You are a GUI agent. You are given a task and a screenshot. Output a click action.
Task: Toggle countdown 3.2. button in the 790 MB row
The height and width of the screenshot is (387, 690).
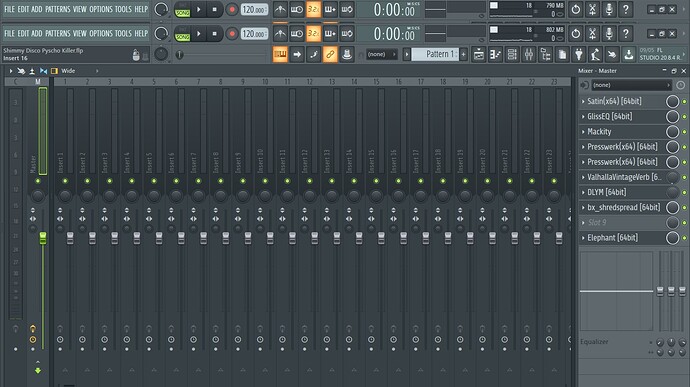(313, 9)
